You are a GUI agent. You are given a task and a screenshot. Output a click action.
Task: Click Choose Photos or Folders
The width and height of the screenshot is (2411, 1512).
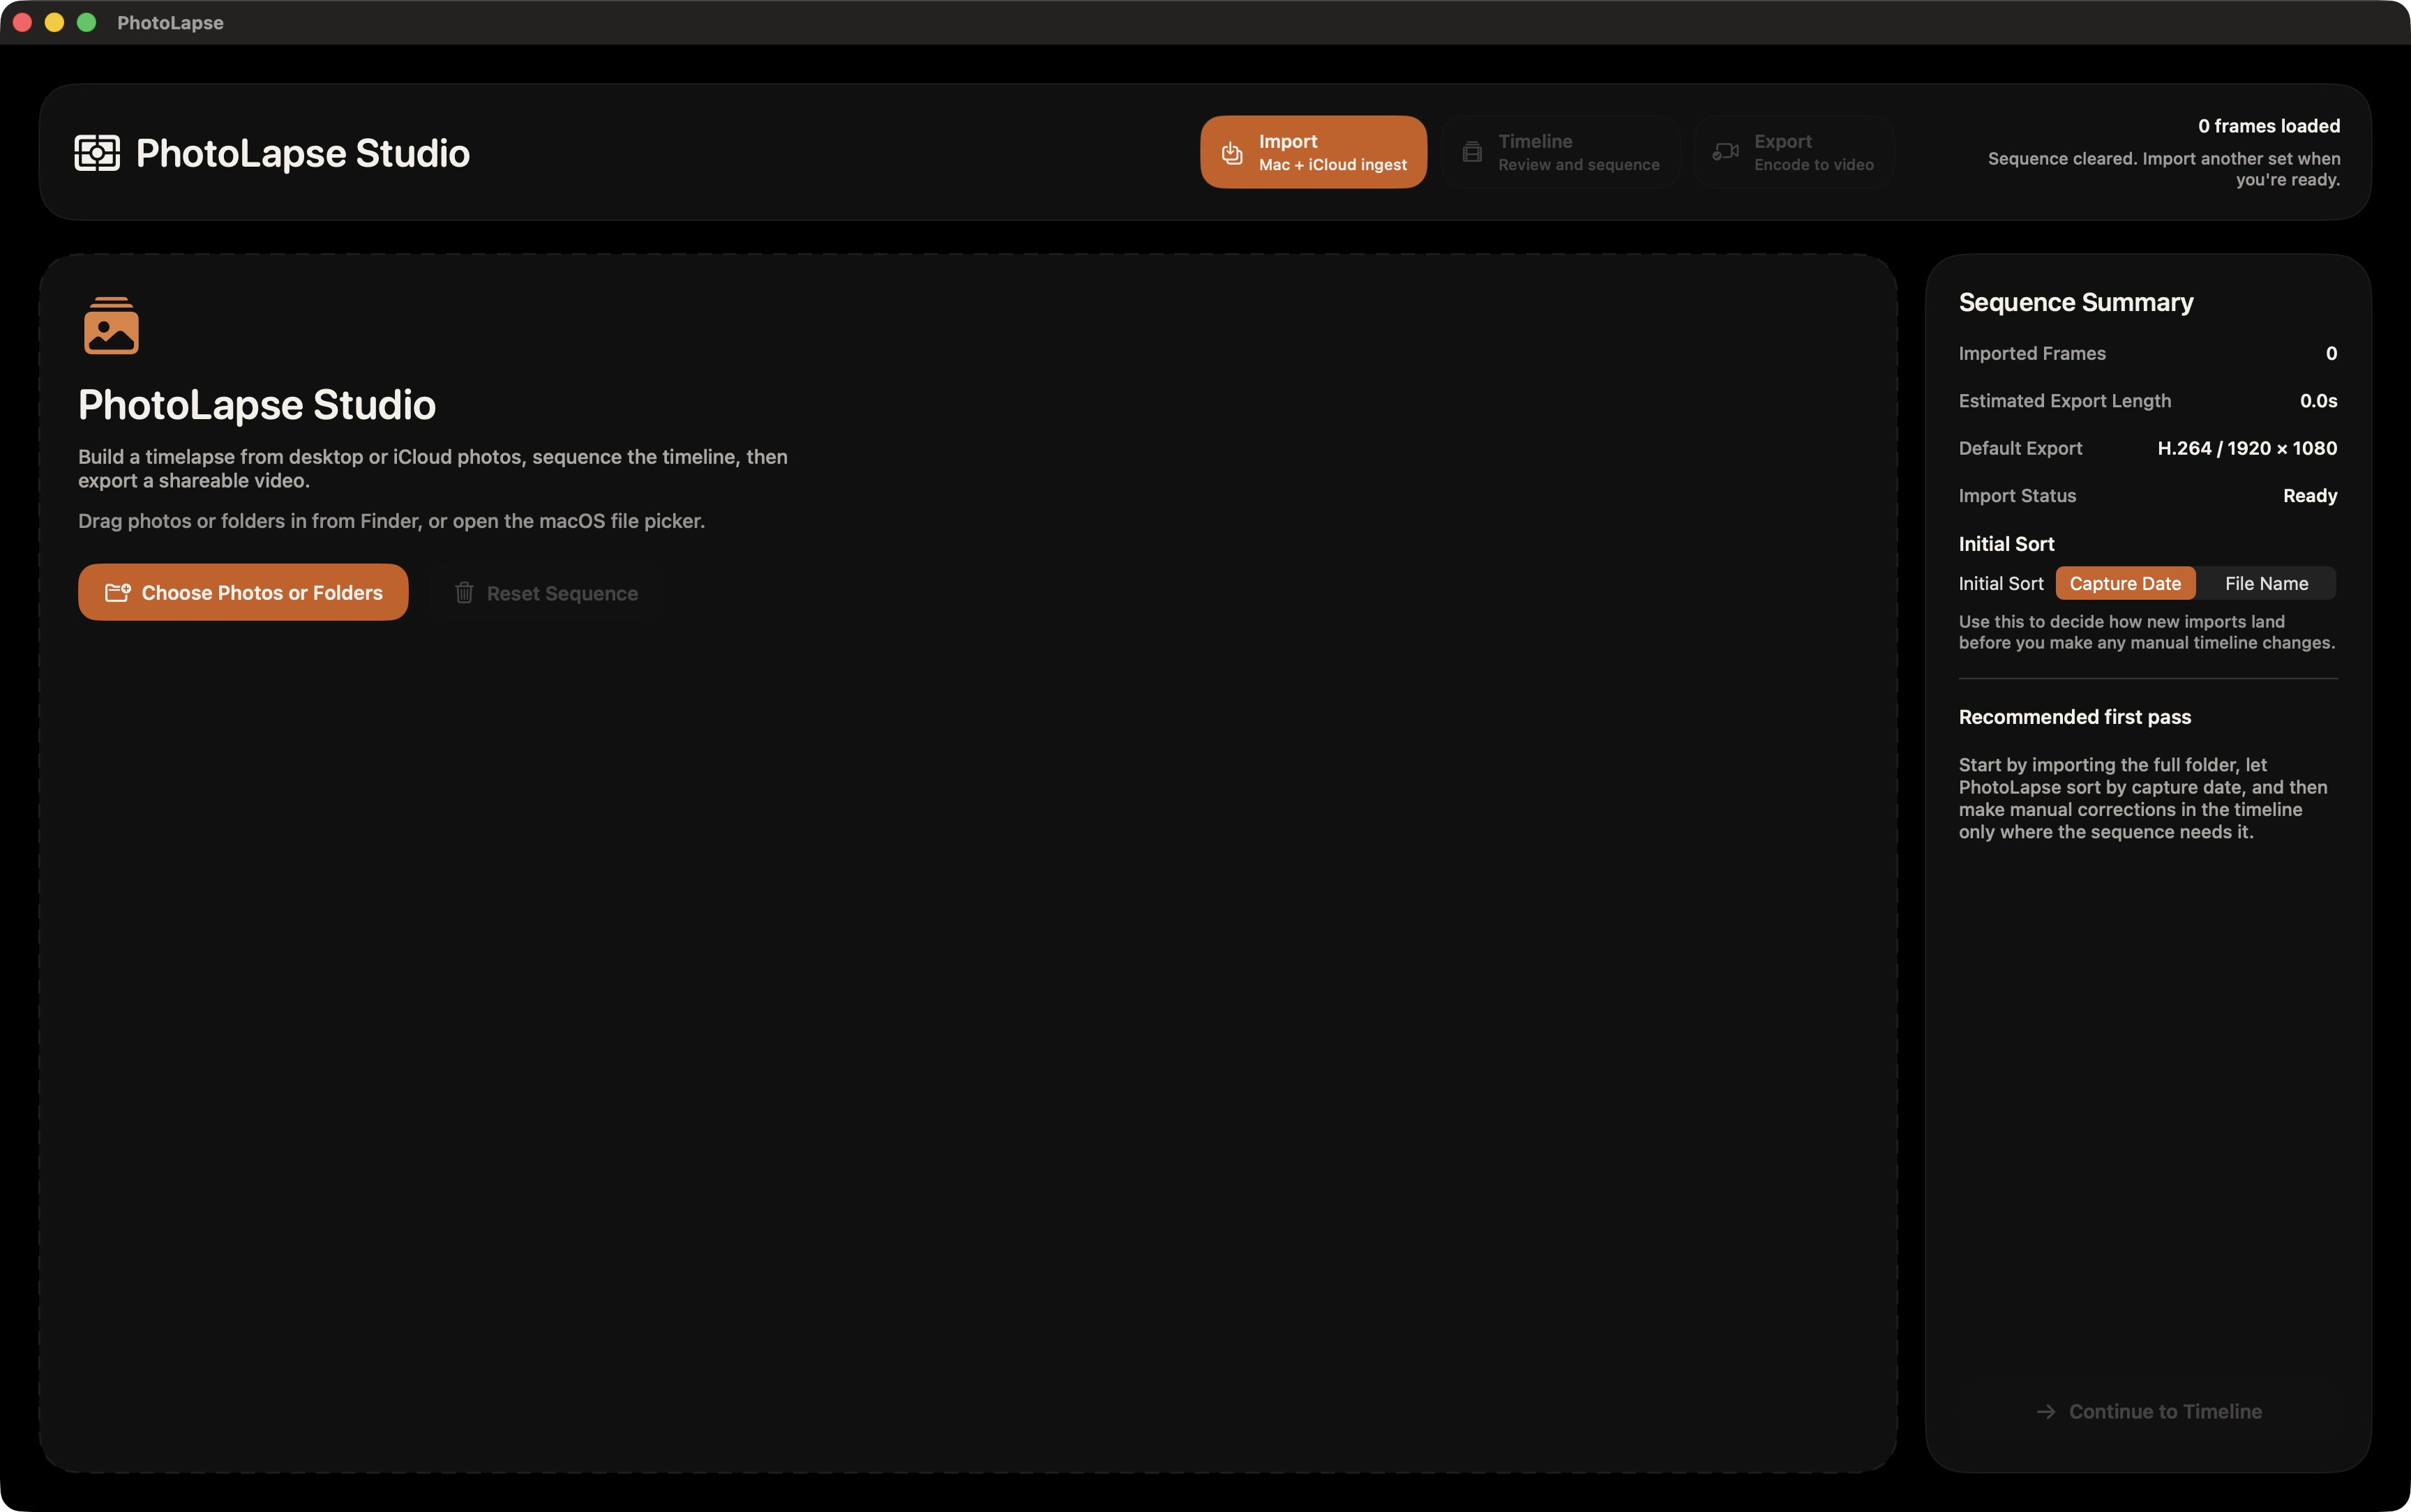242,592
